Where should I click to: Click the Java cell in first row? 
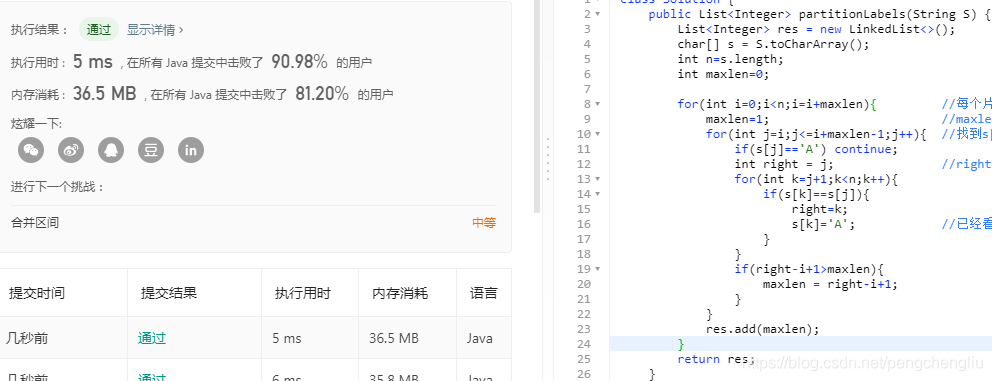(480, 339)
